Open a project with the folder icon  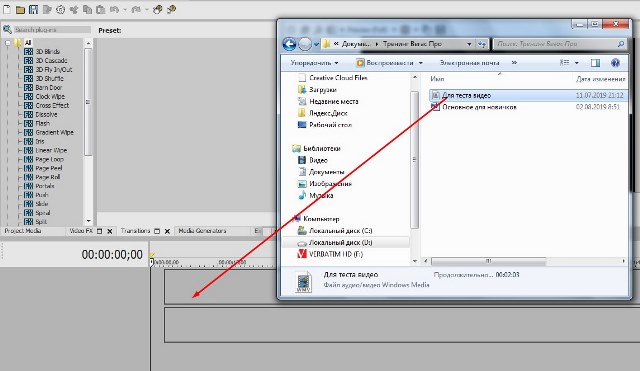(20, 9)
